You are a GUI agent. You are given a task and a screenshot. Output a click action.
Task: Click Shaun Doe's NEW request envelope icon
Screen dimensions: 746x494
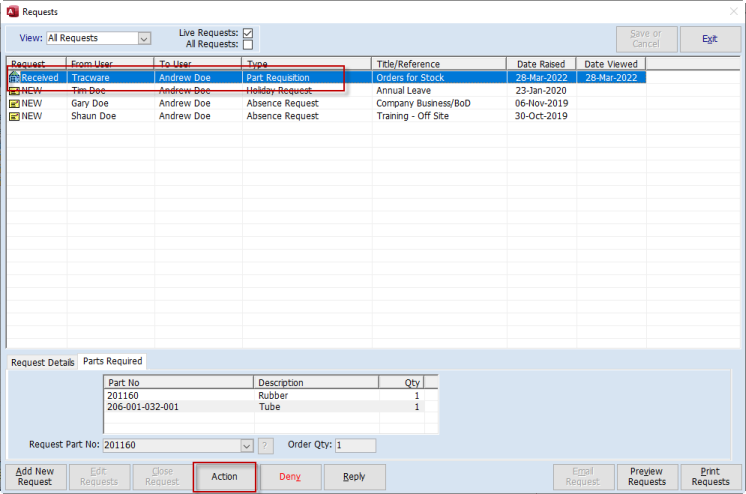14,116
